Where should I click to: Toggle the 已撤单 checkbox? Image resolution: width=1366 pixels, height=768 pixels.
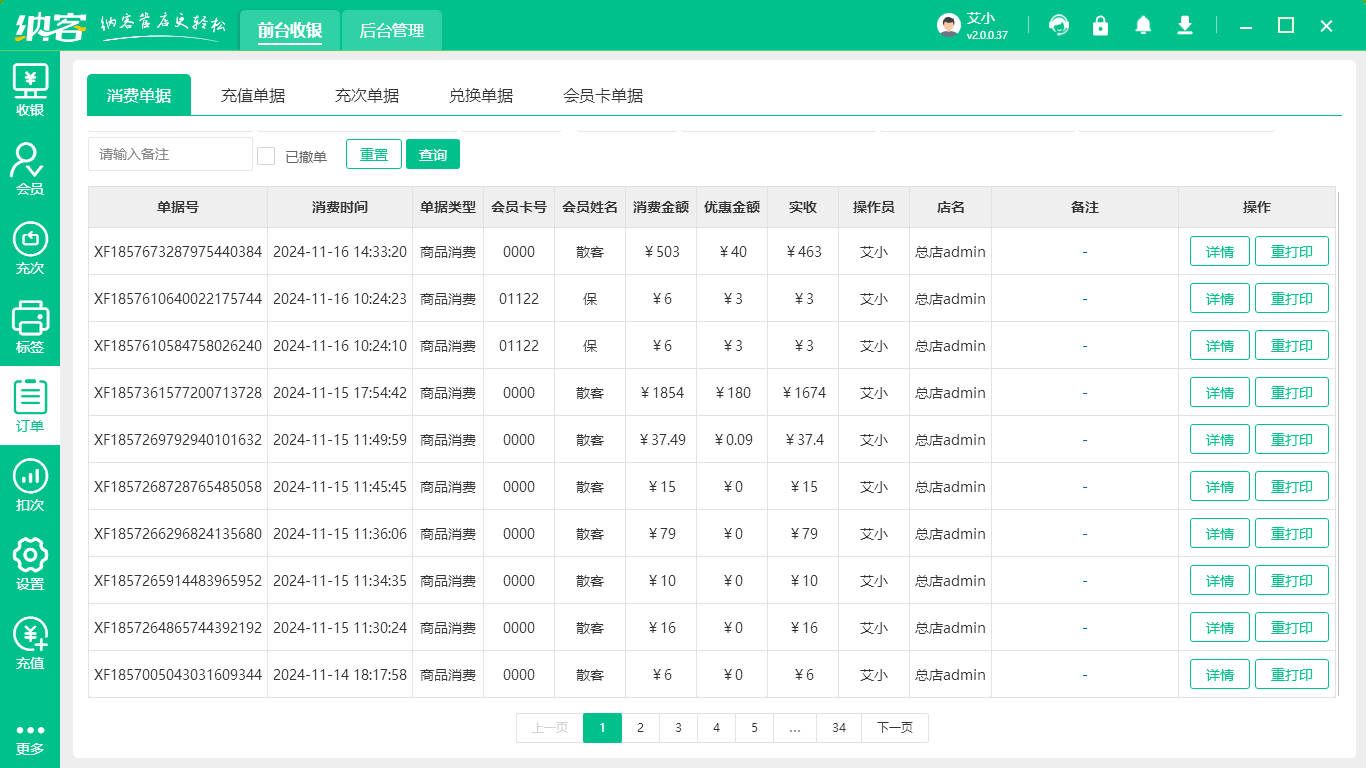coord(266,156)
